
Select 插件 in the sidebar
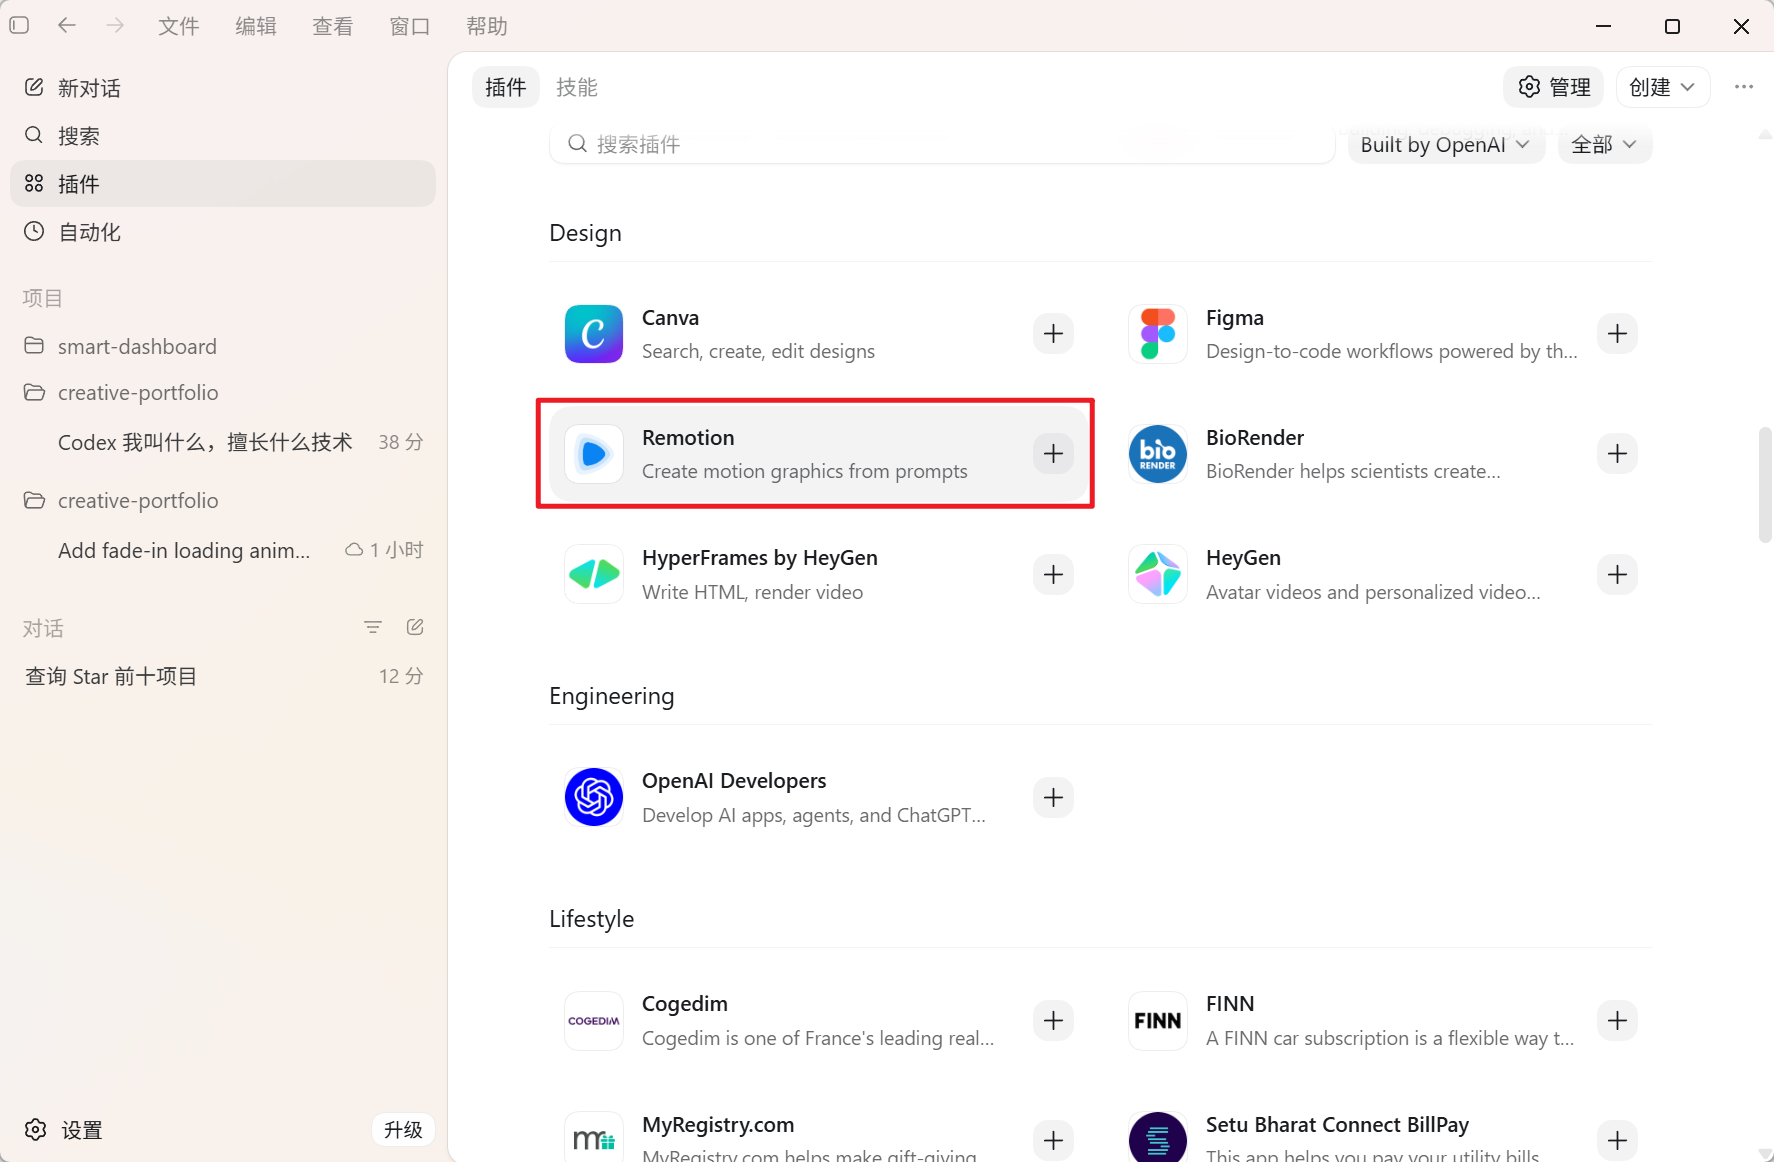pos(223,184)
